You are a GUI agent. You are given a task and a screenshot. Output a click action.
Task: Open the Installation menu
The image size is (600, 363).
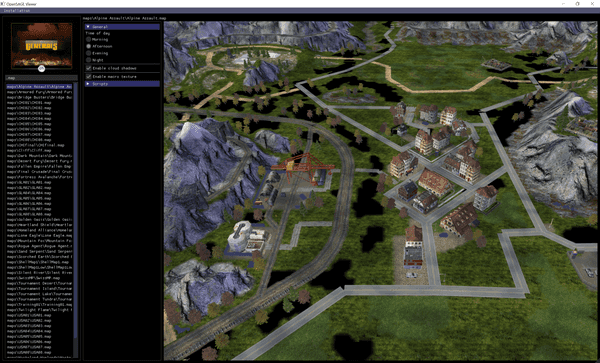17,11
